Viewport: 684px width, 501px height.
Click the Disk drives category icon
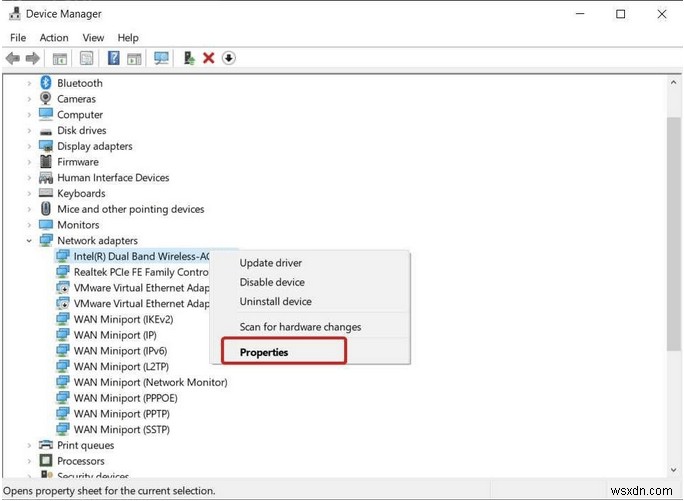[x=46, y=131]
